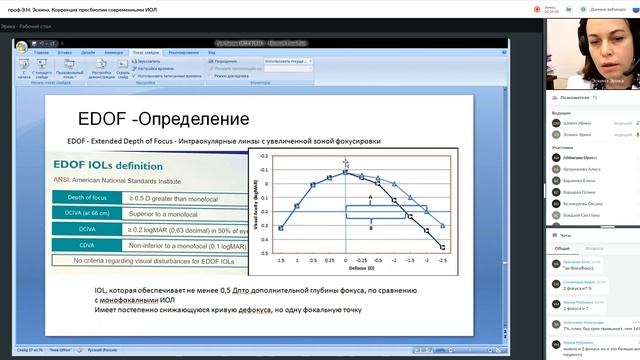Image resolution: width=640 pixels, height=360 pixels.
Task: Click microphone icon next to Эскина Эрика
Action: click(x=637, y=135)
